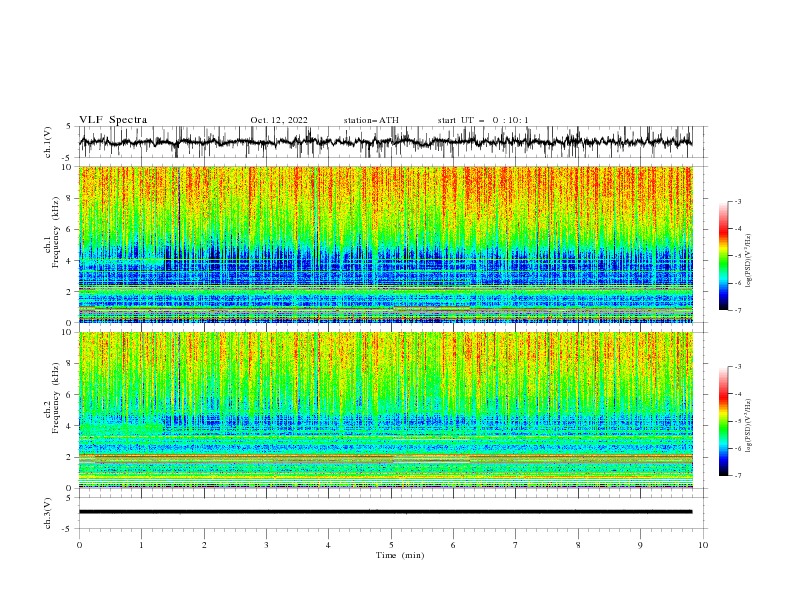Select the date text "Oct. 12, 2022"
The image size is (792, 612).
coord(279,120)
